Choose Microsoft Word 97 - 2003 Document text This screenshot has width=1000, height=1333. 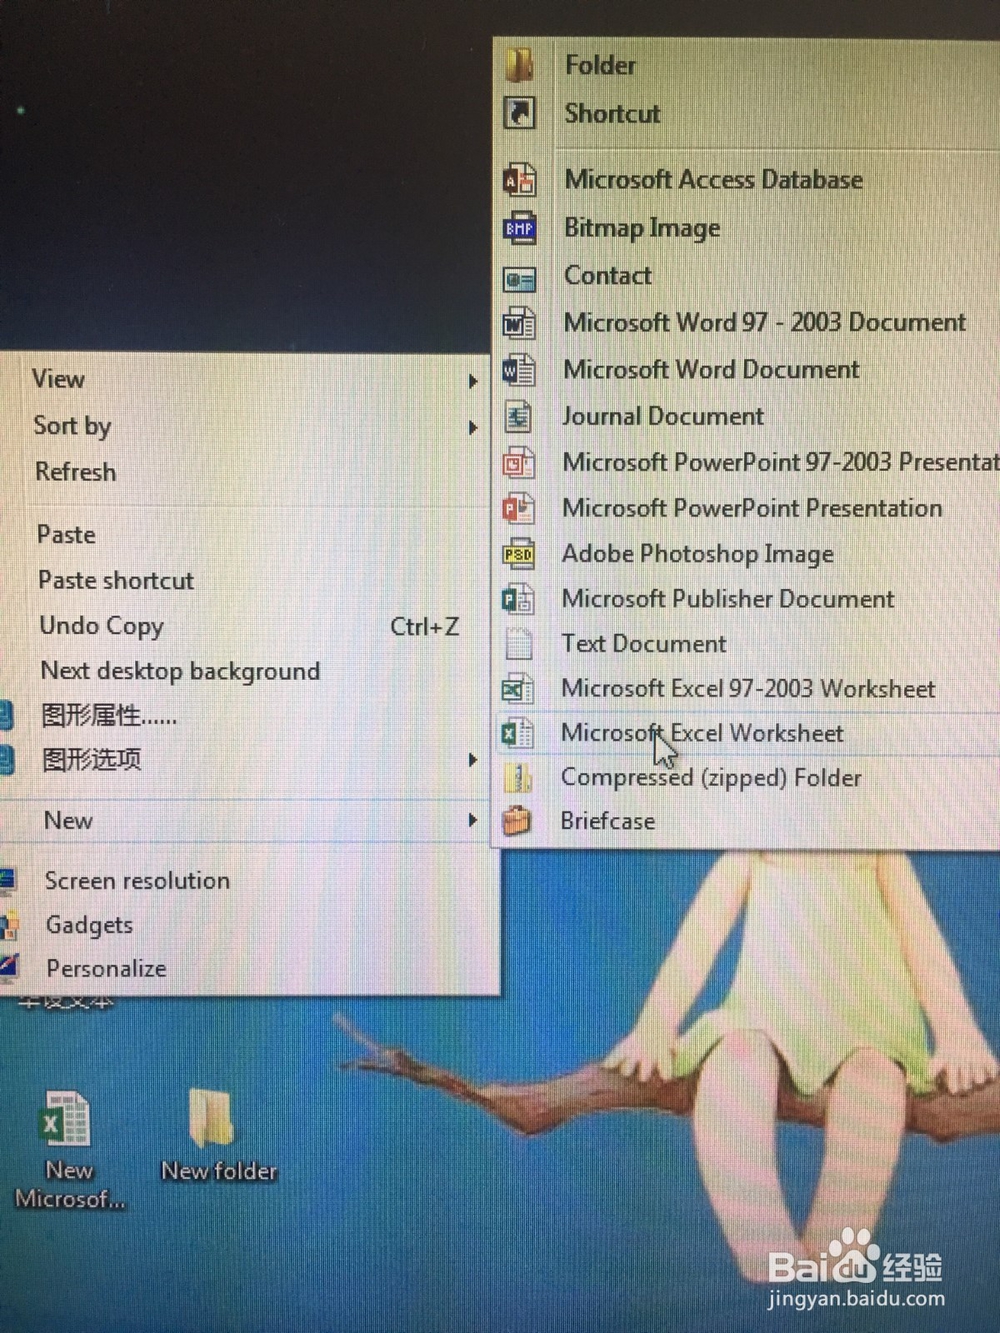coord(765,322)
